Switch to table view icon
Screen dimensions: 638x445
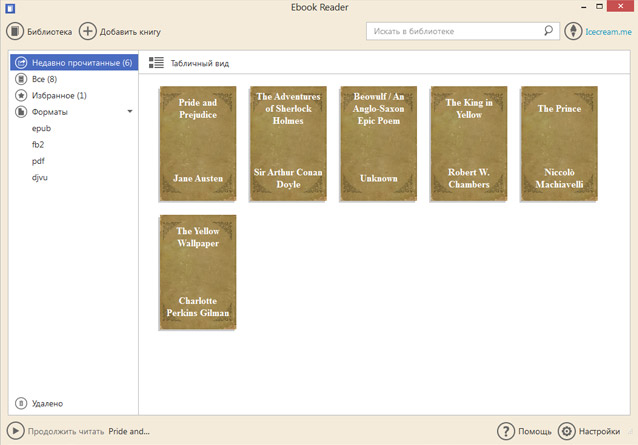click(x=156, y=63)
